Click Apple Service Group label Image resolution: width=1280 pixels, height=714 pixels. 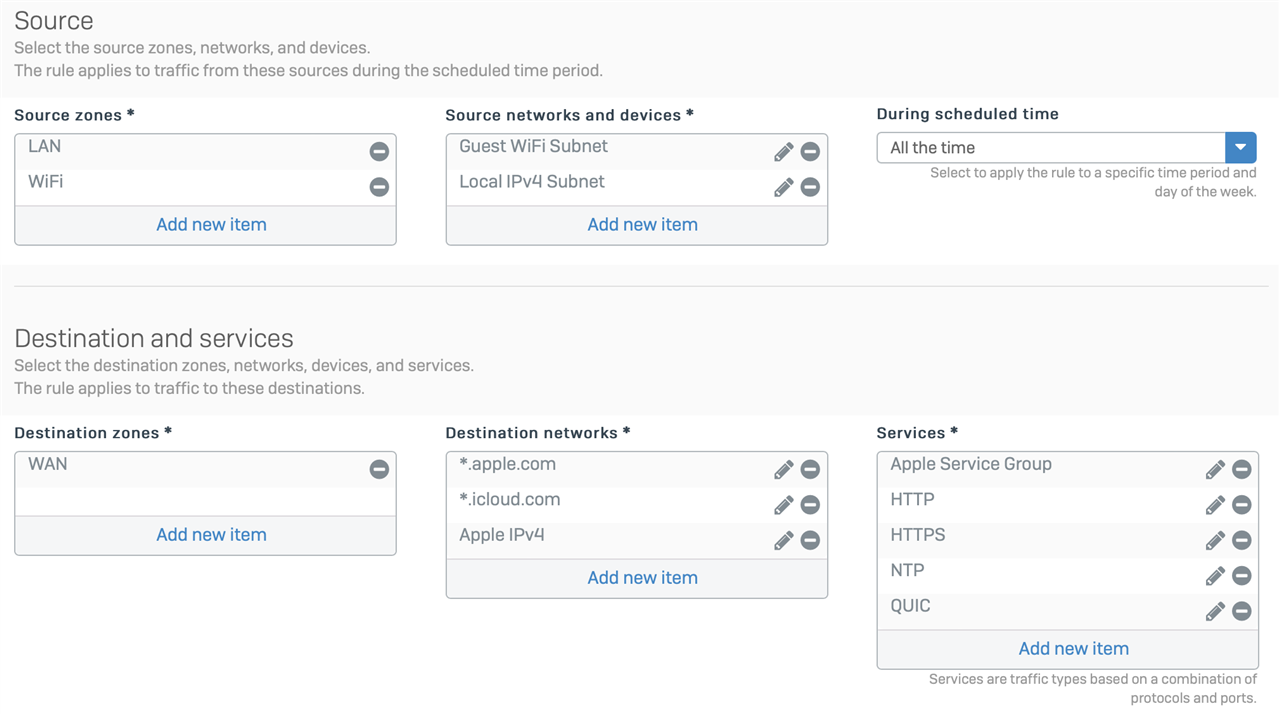pos(971,464)
